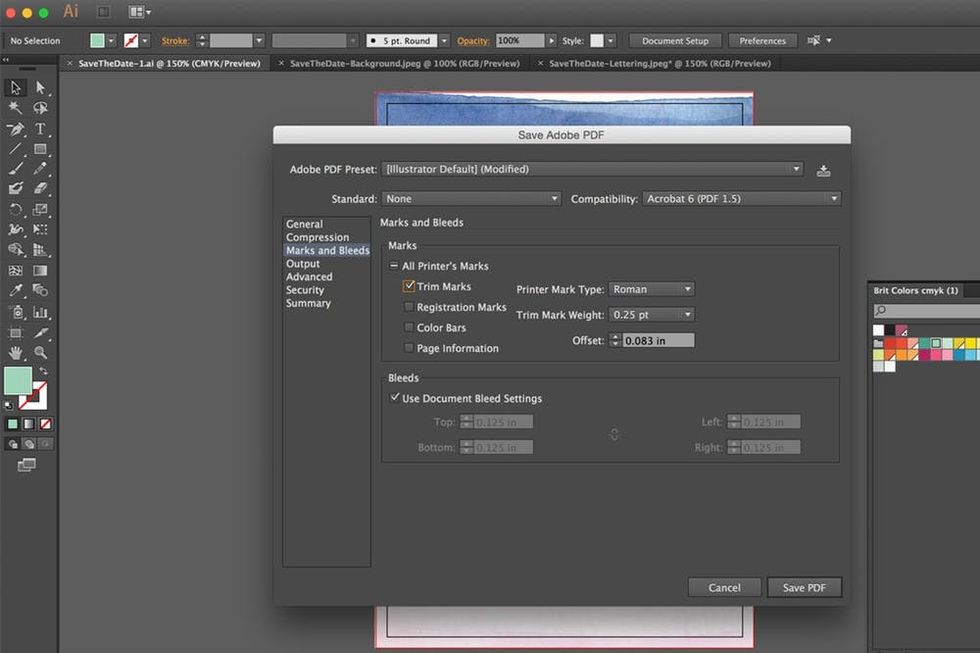Click the yellow swatch in Brit Colors panel
The width and height of the screenshot is (980, 653).
pos(972,343)
